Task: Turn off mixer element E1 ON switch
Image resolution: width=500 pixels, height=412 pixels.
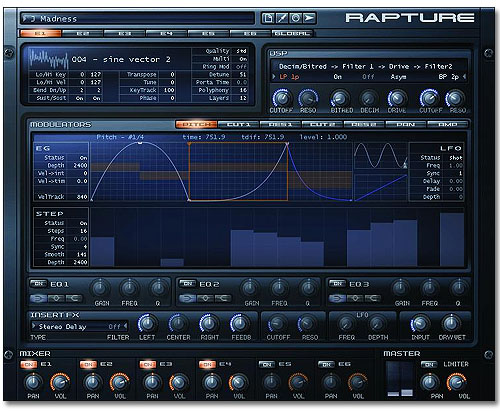Action: click(x=29, y=364)
